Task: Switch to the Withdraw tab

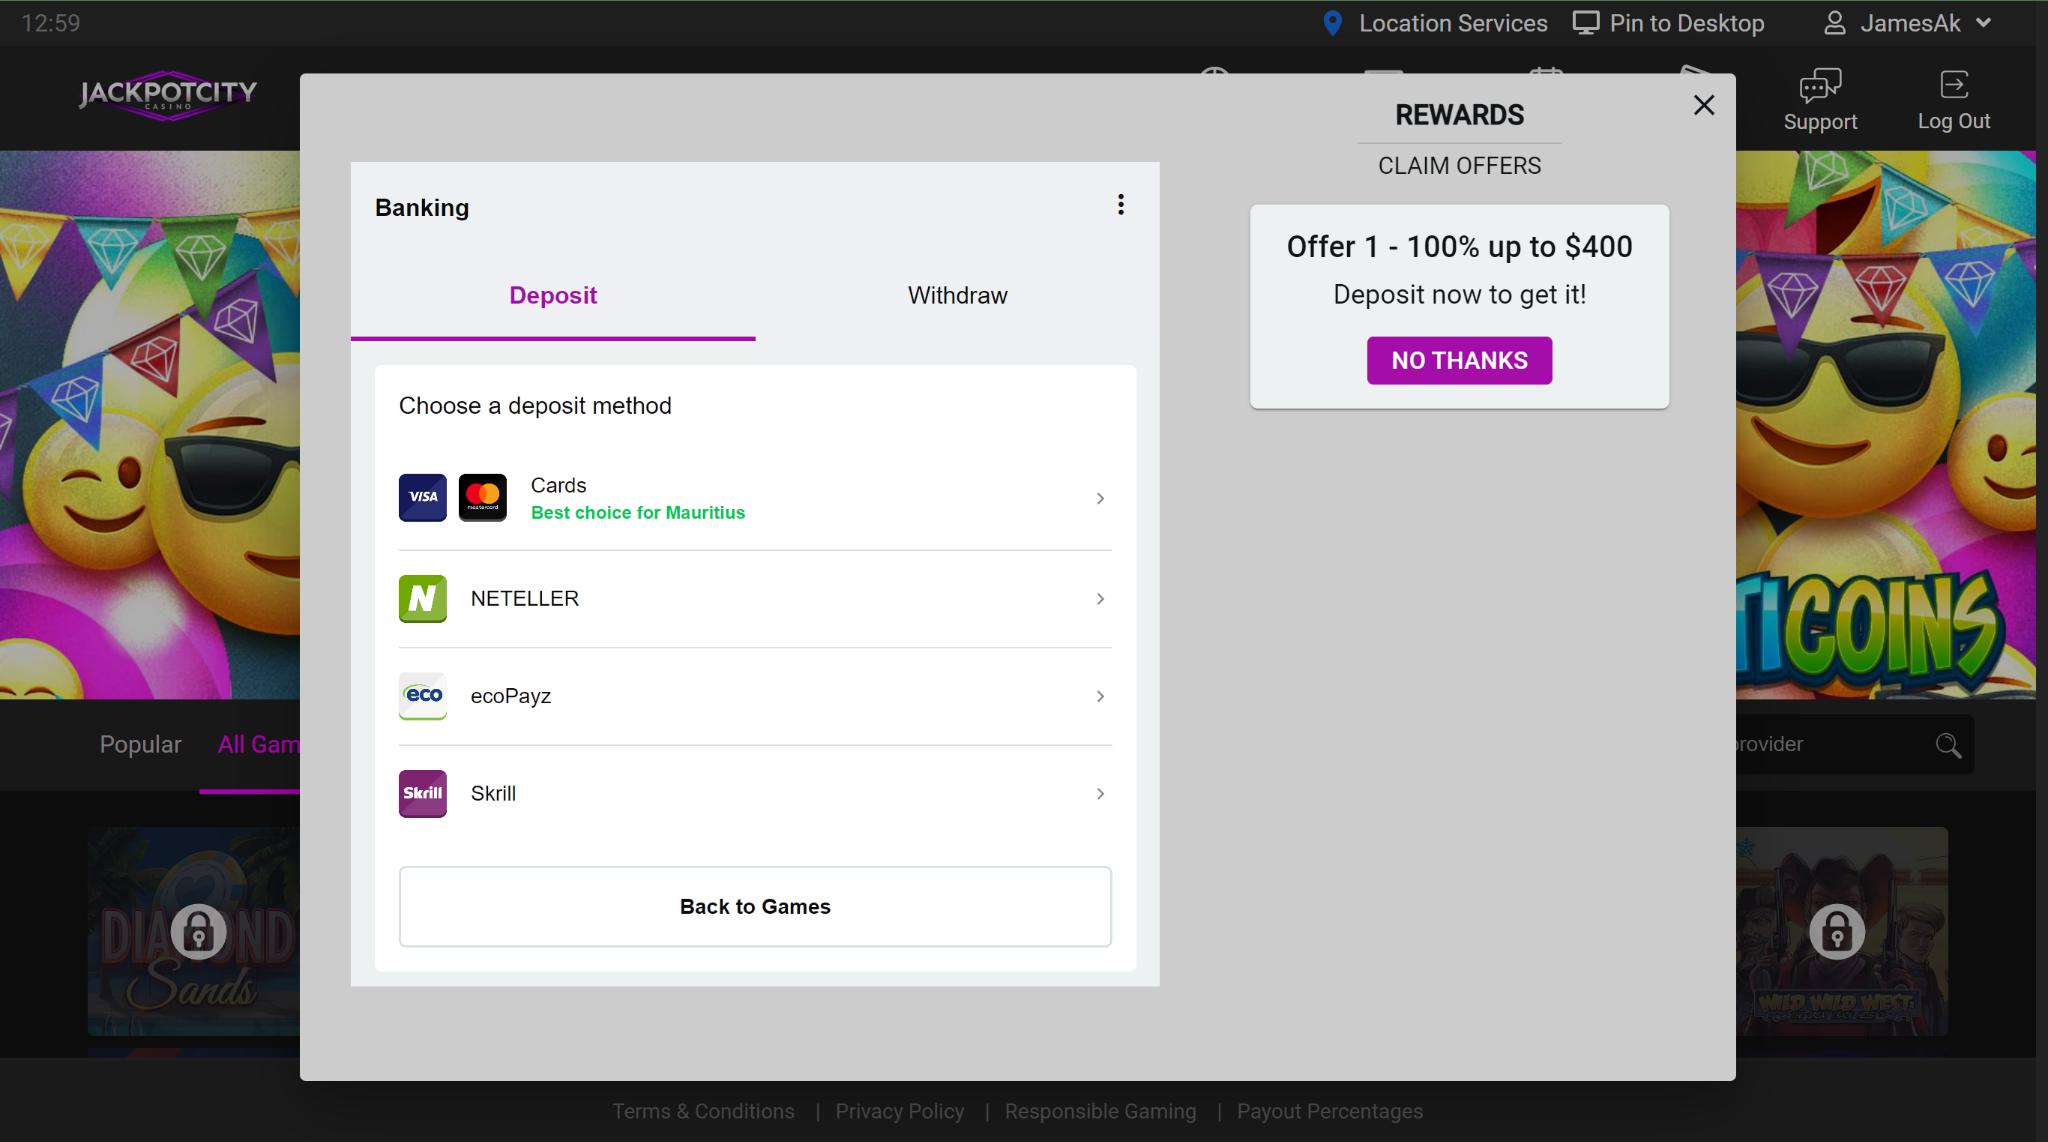Action: [x=957, y=296]
